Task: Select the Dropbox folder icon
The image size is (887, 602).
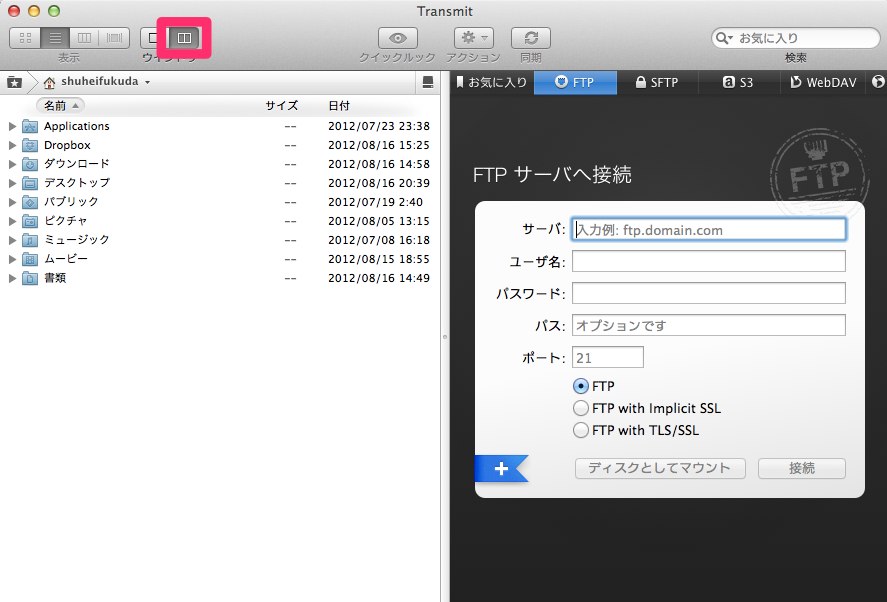Action: [x=30, y=145]
